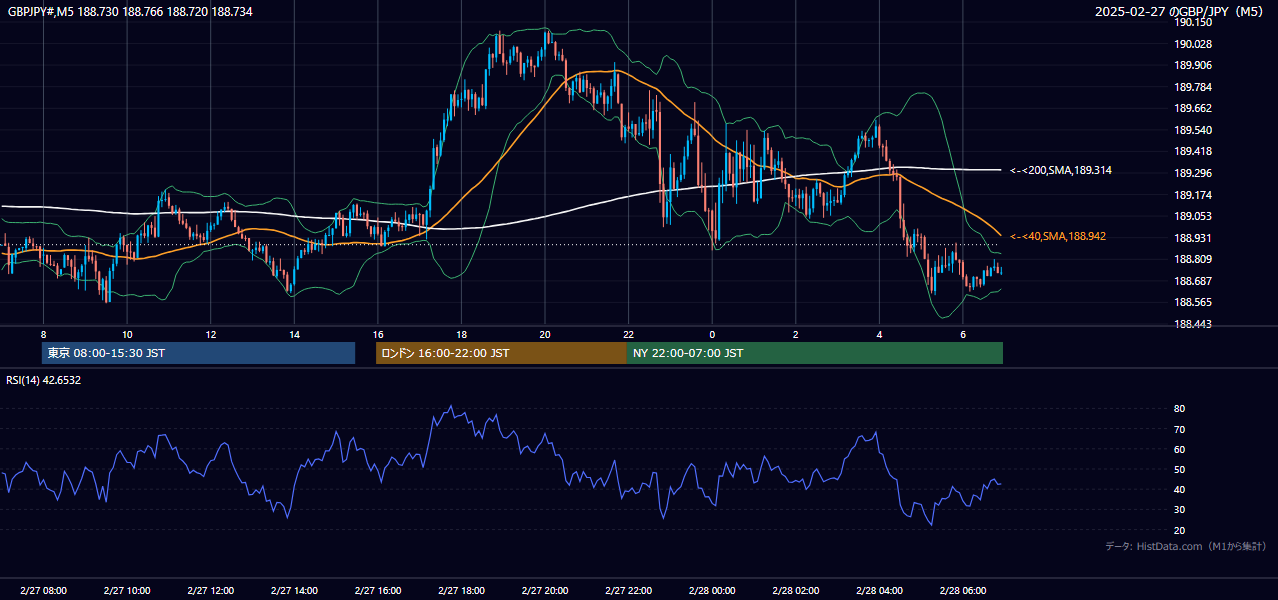Click price axis value 188.809
1278x600 pixels.
[1193, 259]
